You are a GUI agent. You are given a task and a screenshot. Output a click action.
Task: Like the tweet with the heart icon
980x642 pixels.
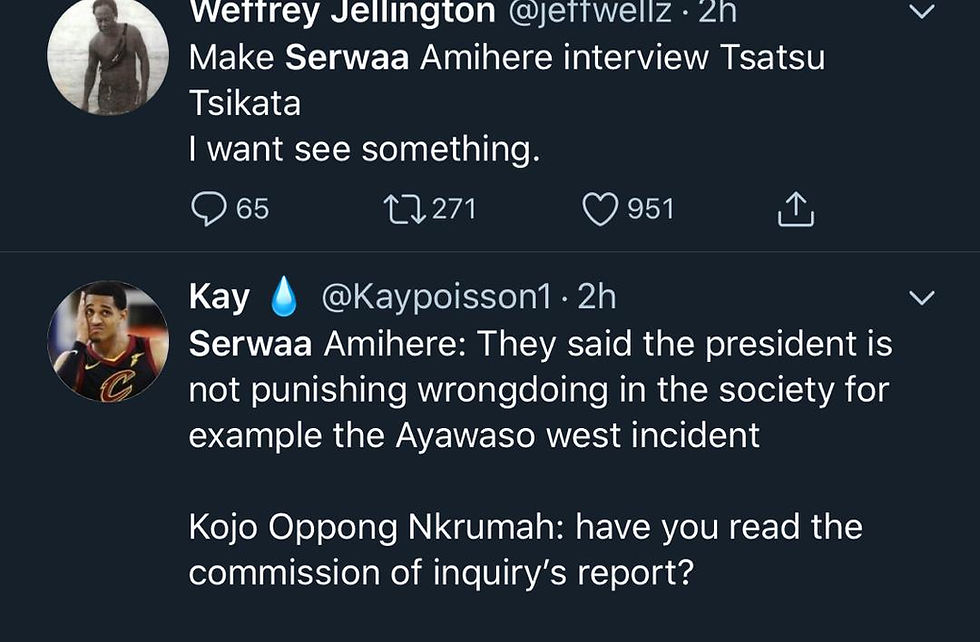tap(599, 209)
